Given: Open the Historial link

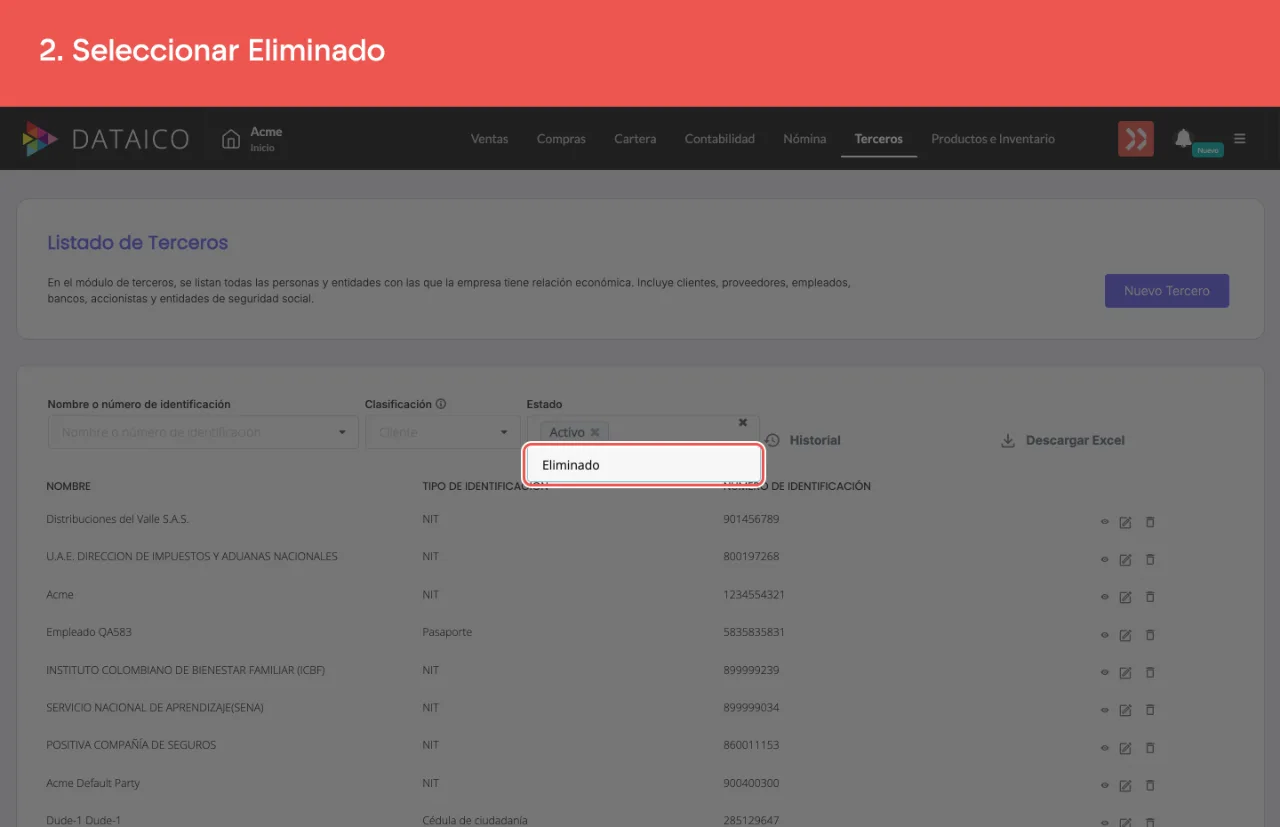Looking at the screenshot, I should pyautogui.click(x=803, y=440).
